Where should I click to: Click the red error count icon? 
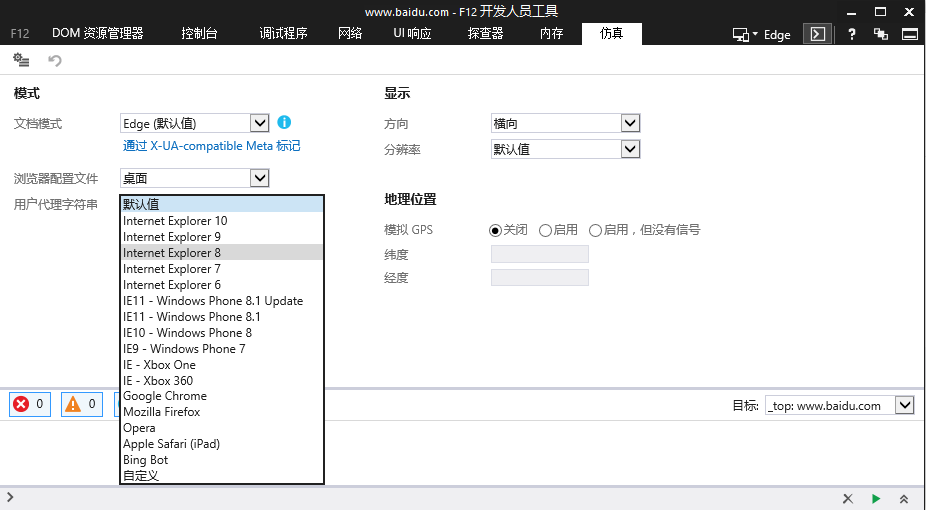point(21,404)
